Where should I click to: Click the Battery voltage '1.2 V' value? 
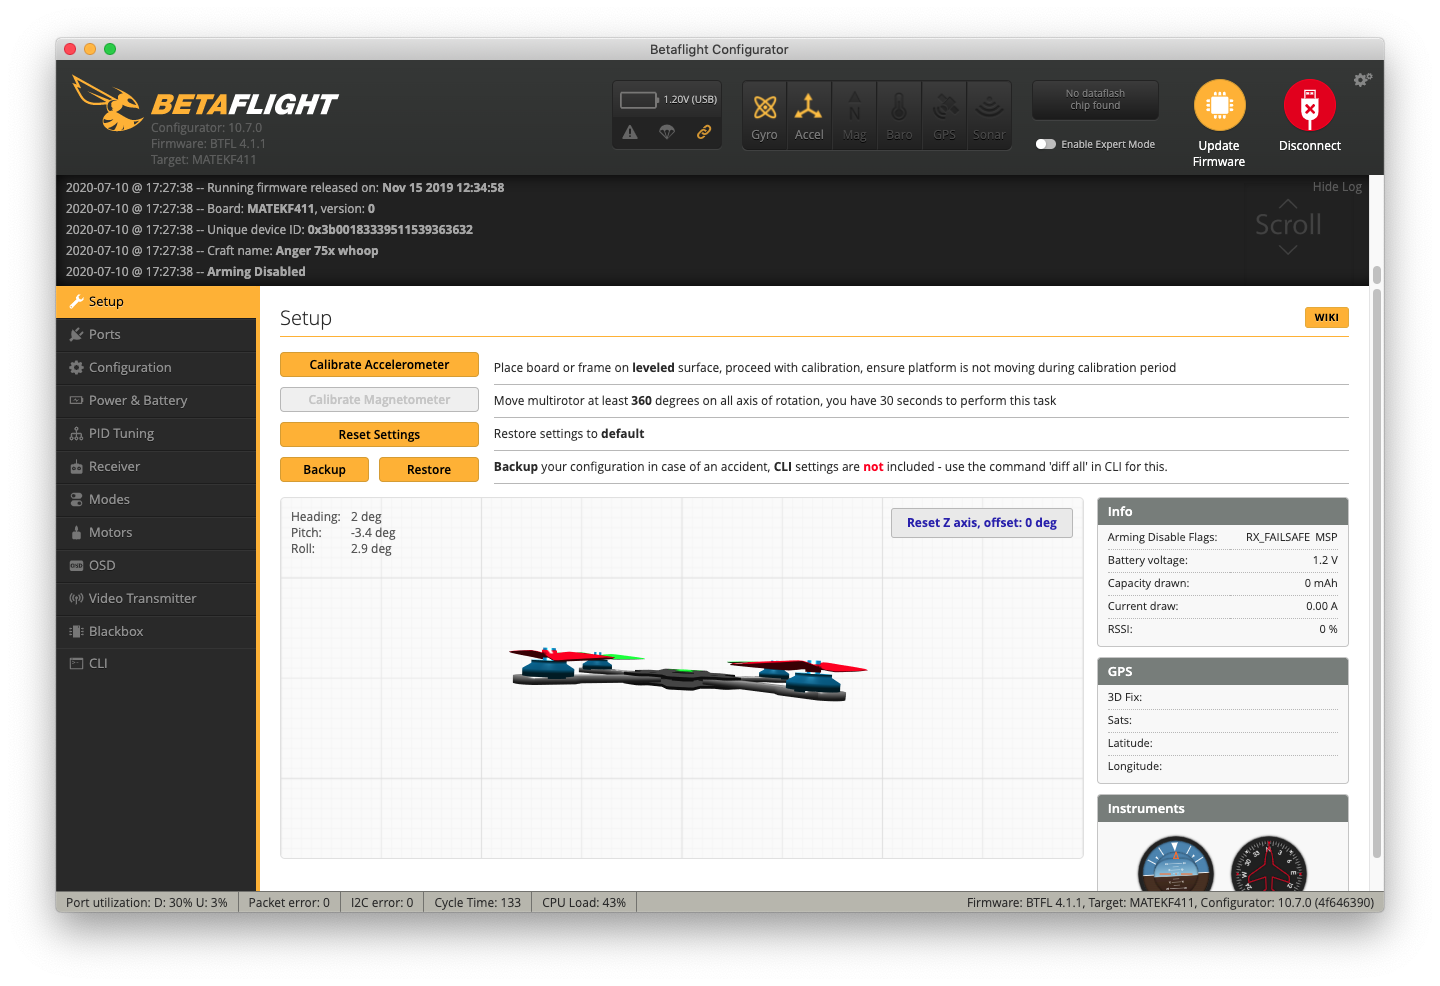[x=1325, y=561]
